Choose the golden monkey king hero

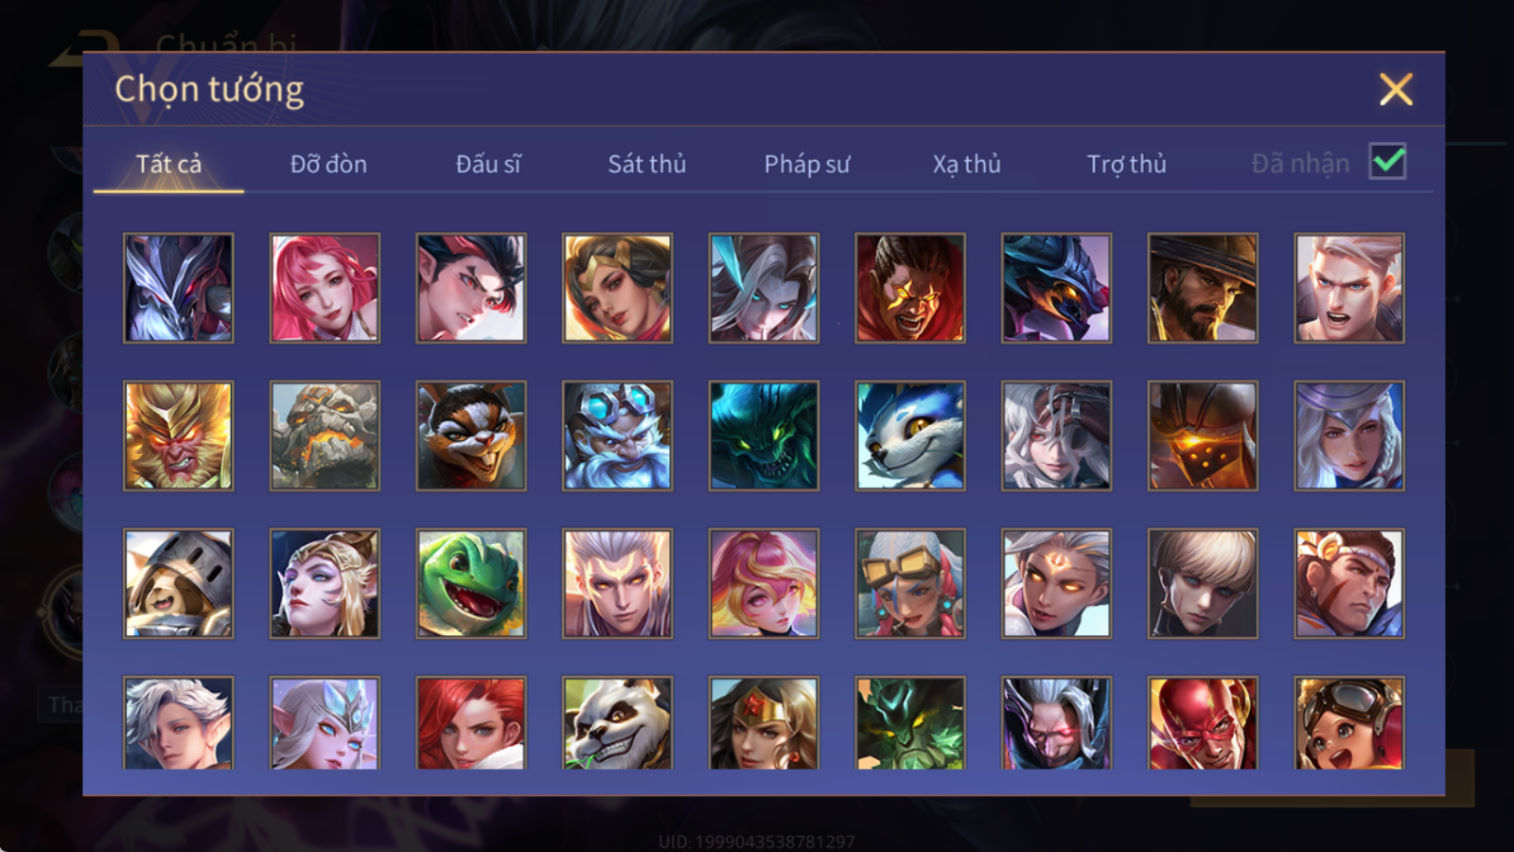[x=178, y=436]
